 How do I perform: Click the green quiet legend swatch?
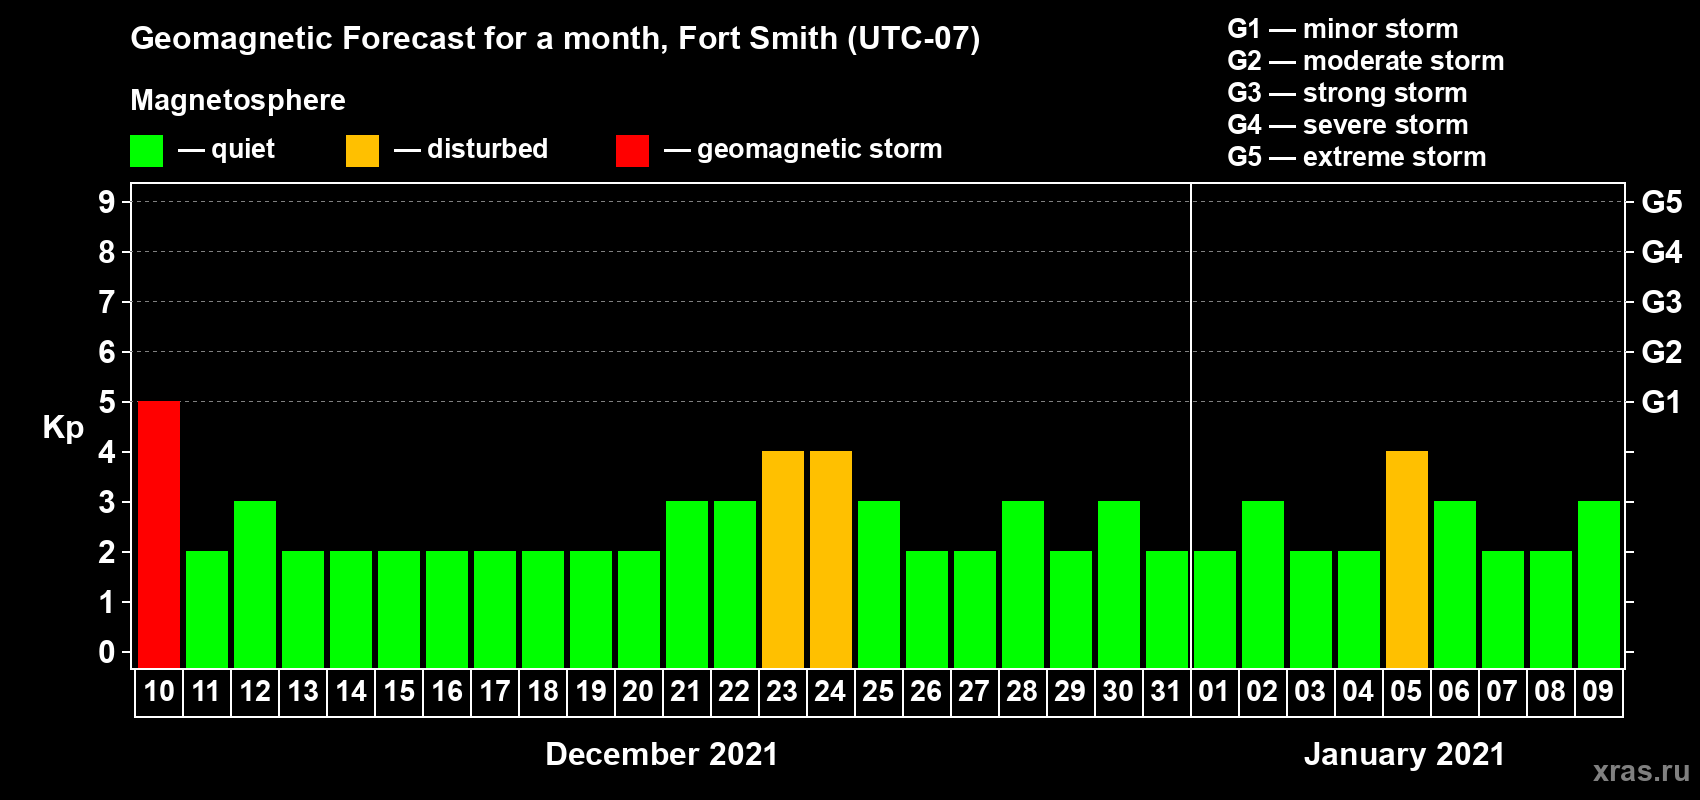(146, 151)
